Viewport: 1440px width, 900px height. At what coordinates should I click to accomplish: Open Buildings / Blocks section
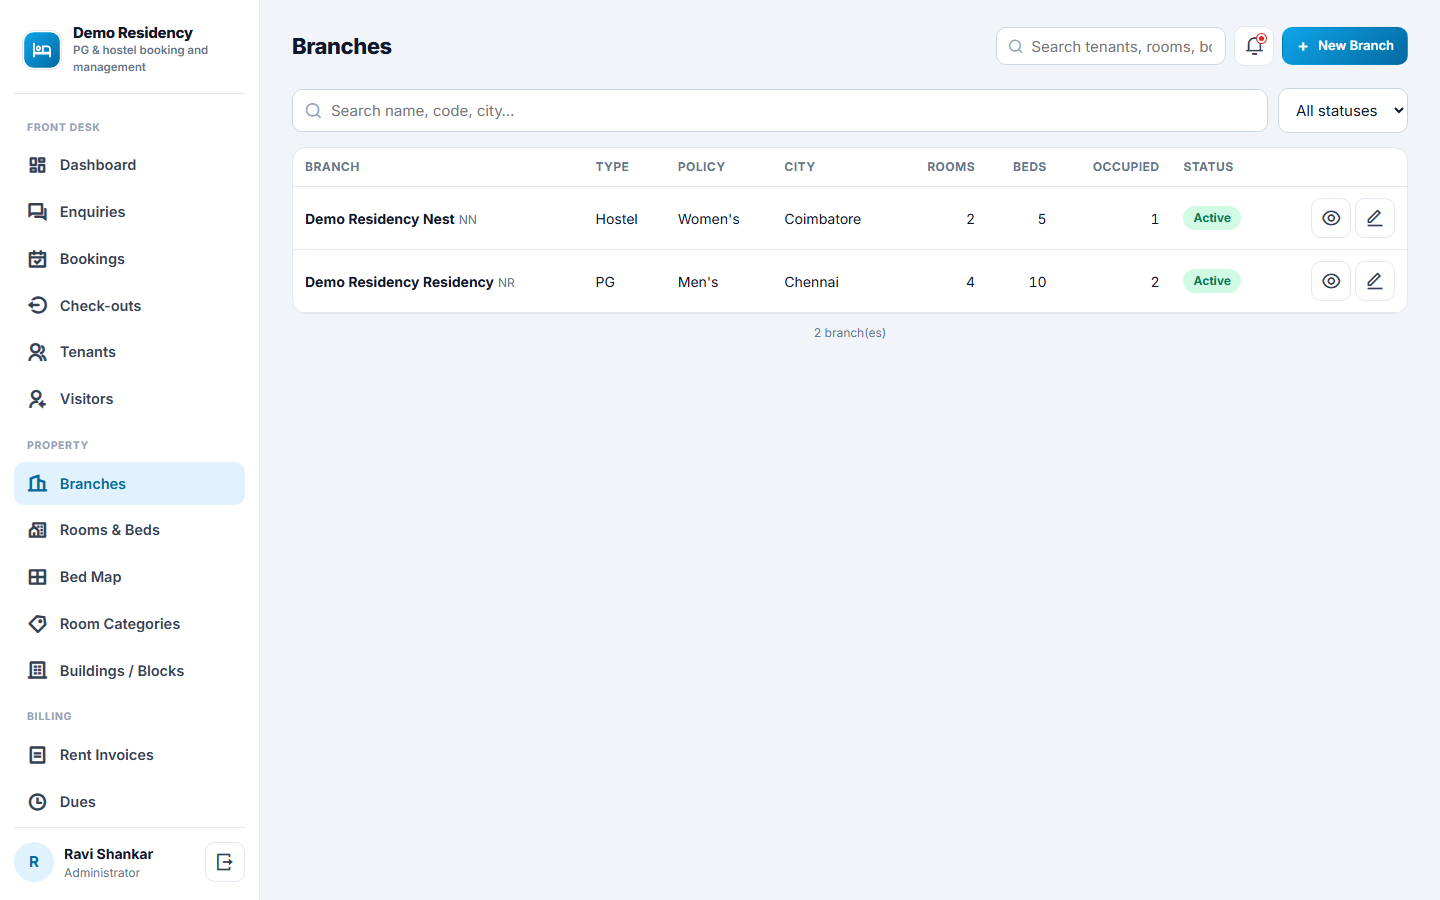(129, 671)
